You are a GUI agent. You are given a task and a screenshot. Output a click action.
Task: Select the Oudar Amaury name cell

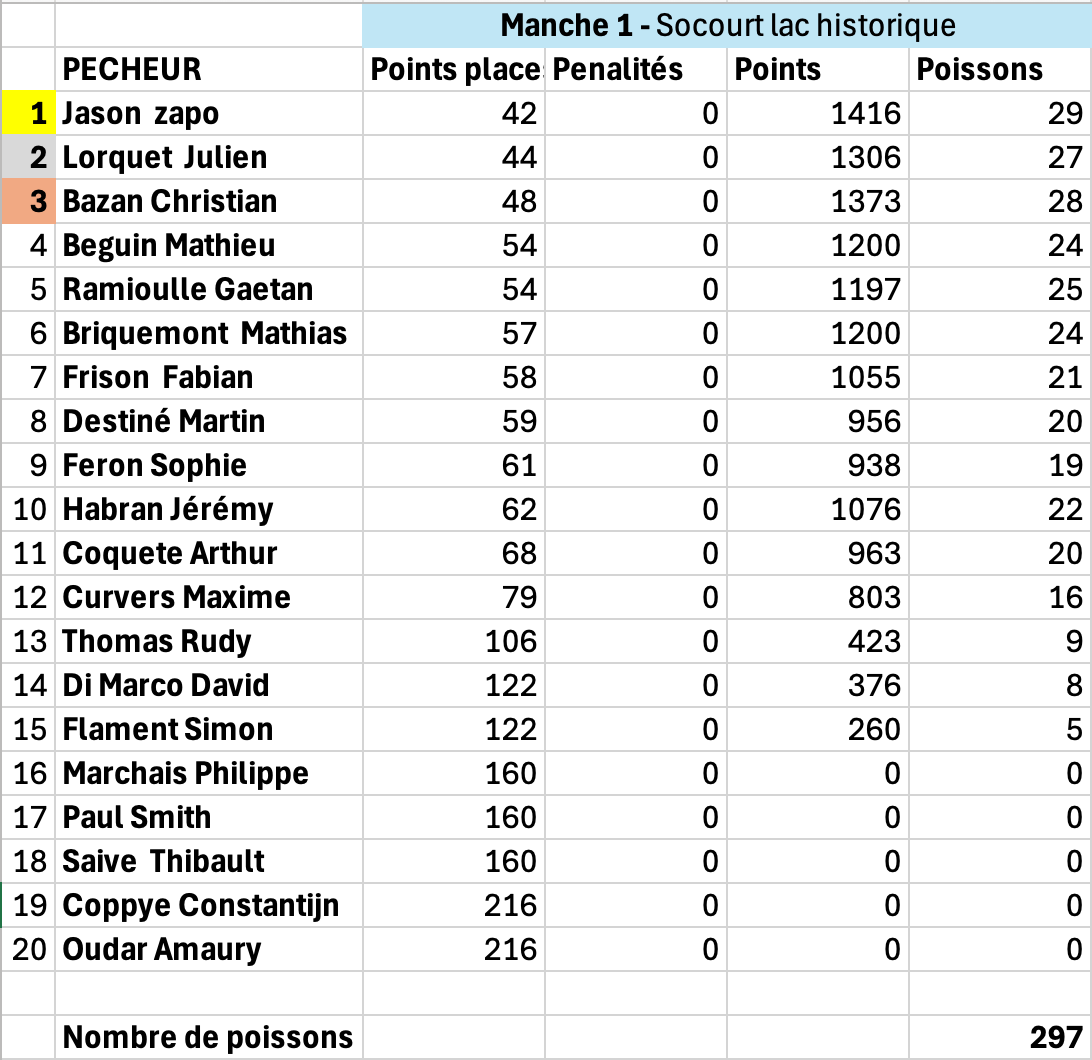pos(162,949)
